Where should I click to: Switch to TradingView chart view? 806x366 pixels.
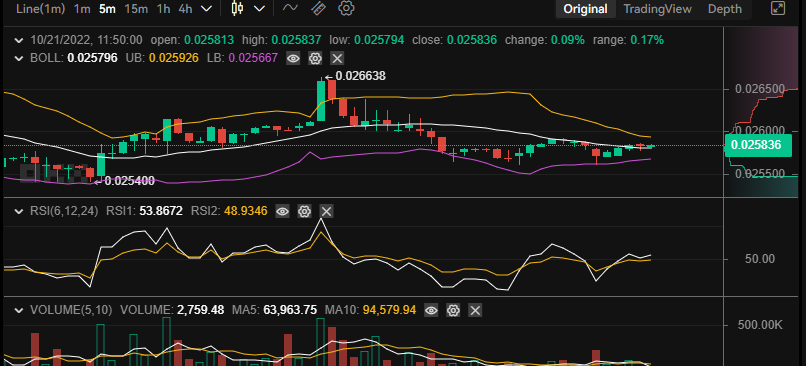coord(657,9)
